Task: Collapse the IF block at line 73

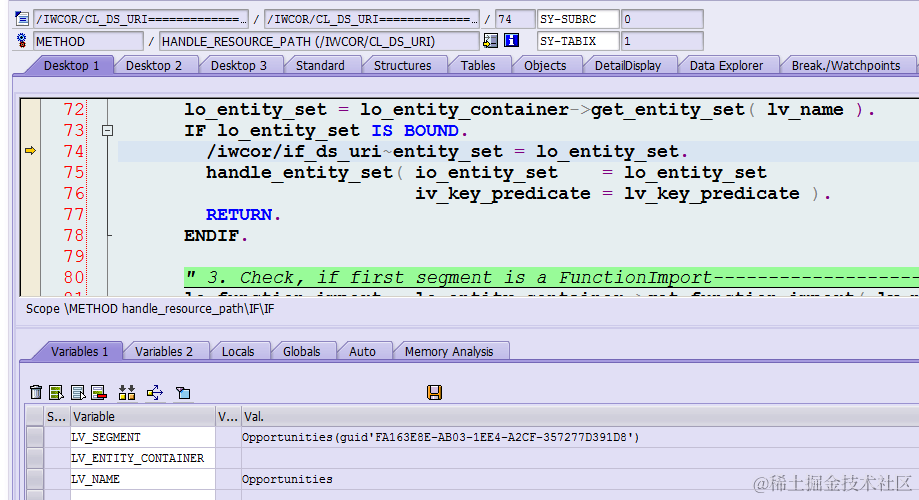Action: coord(107,130)
